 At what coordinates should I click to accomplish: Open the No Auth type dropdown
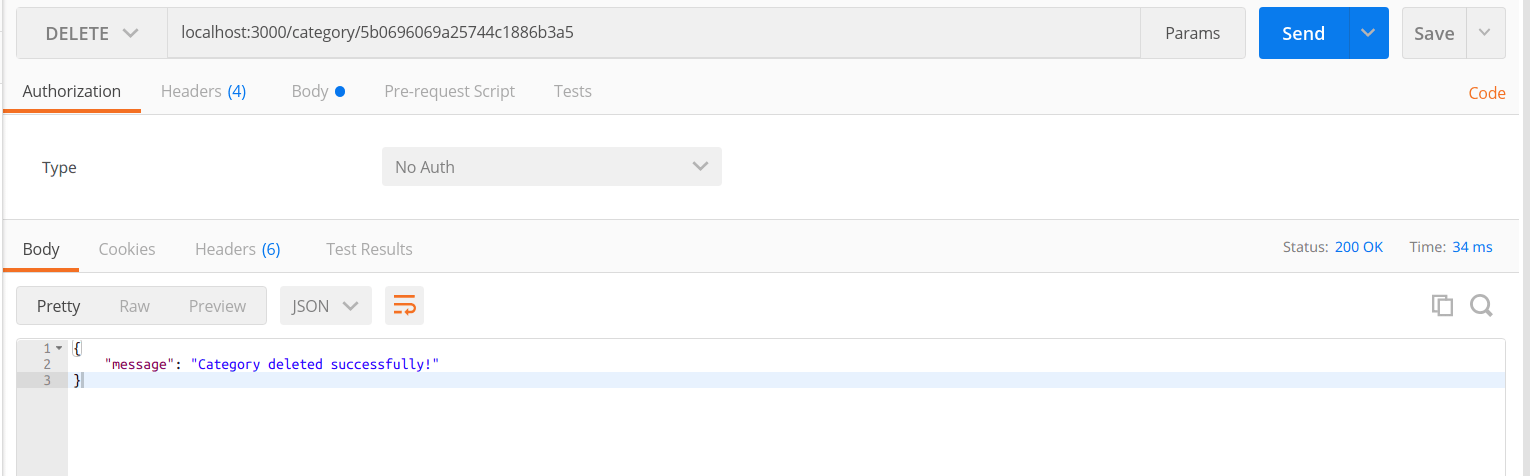coord(552,167)
